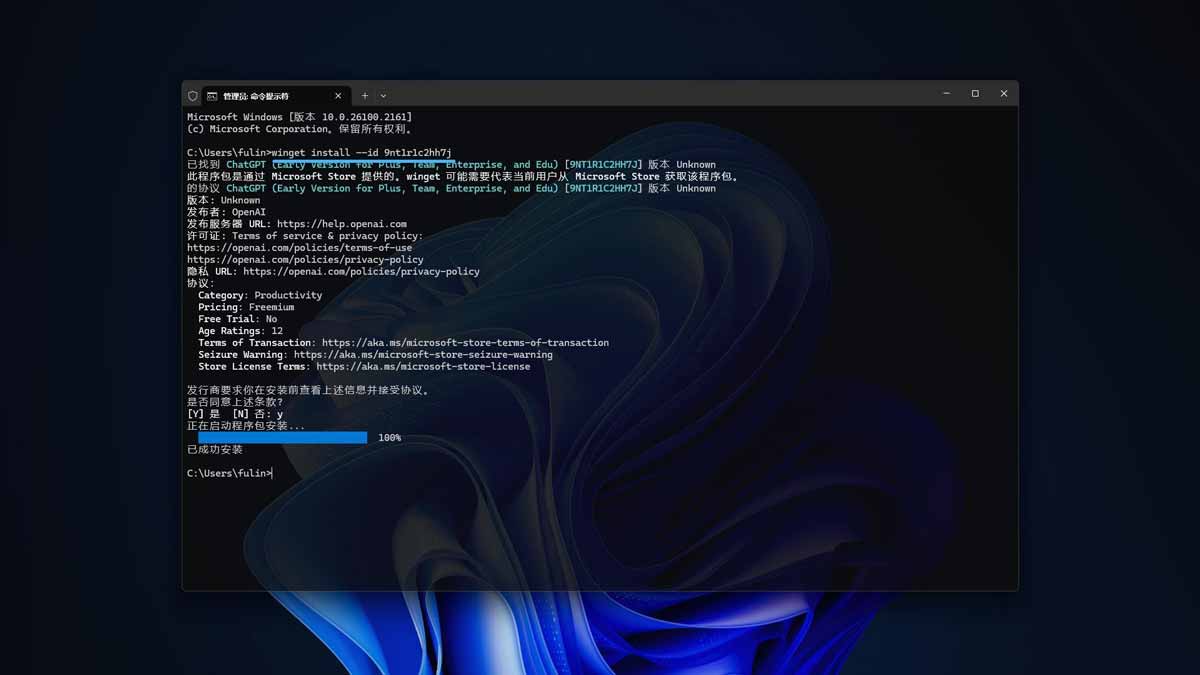Close the terminal window
Image resolution: width=1200 pixels, height=675 pixels.
1004,94
